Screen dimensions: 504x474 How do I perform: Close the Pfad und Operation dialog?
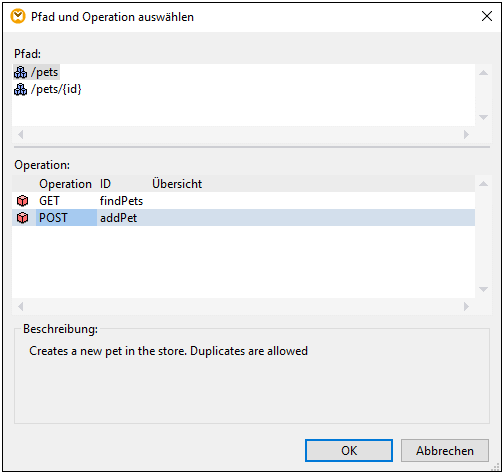point(487,16)
